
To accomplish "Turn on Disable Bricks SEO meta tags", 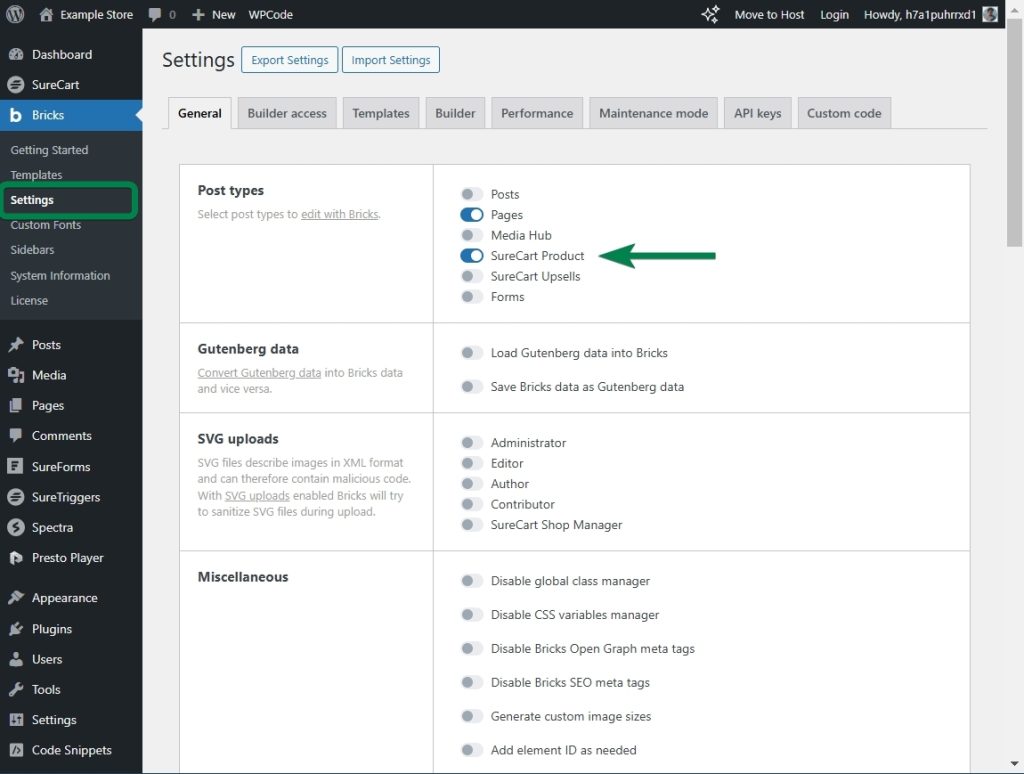I will click(x=471, y=682).
